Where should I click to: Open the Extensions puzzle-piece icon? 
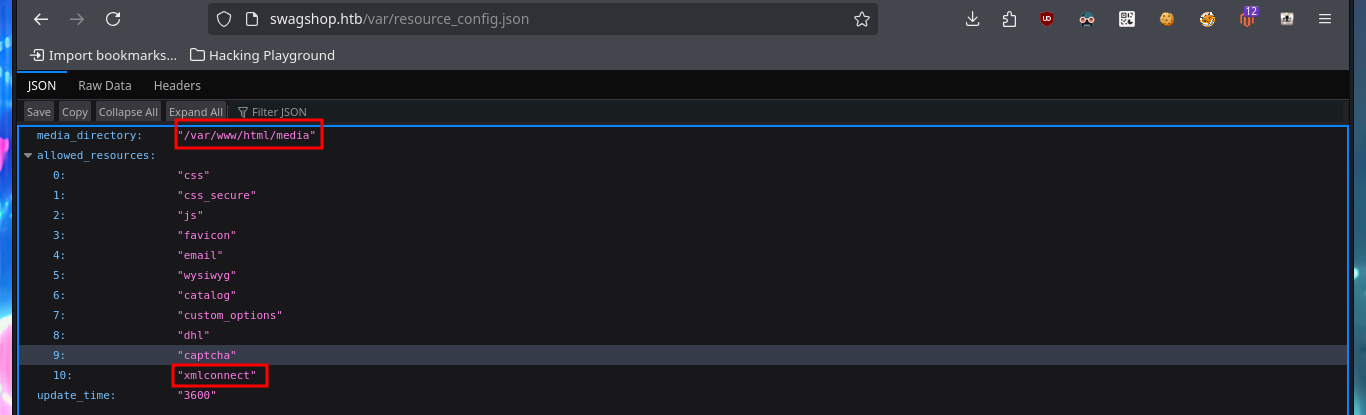(x=1009, y=19)
